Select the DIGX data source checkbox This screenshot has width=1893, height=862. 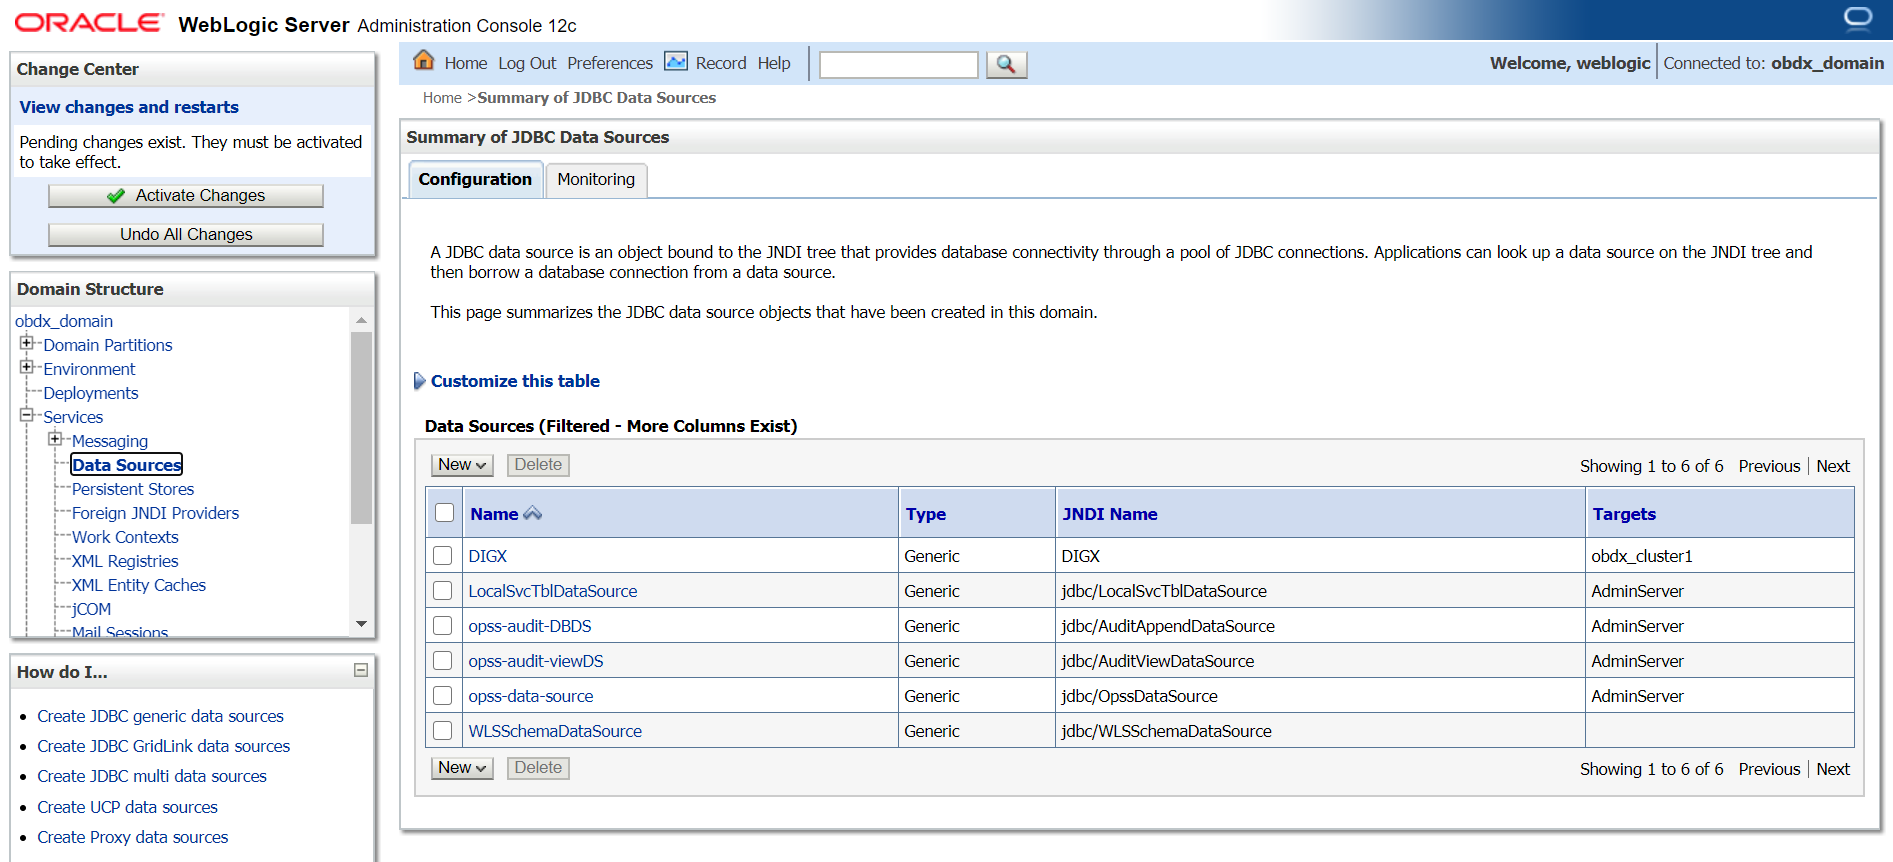443,556
